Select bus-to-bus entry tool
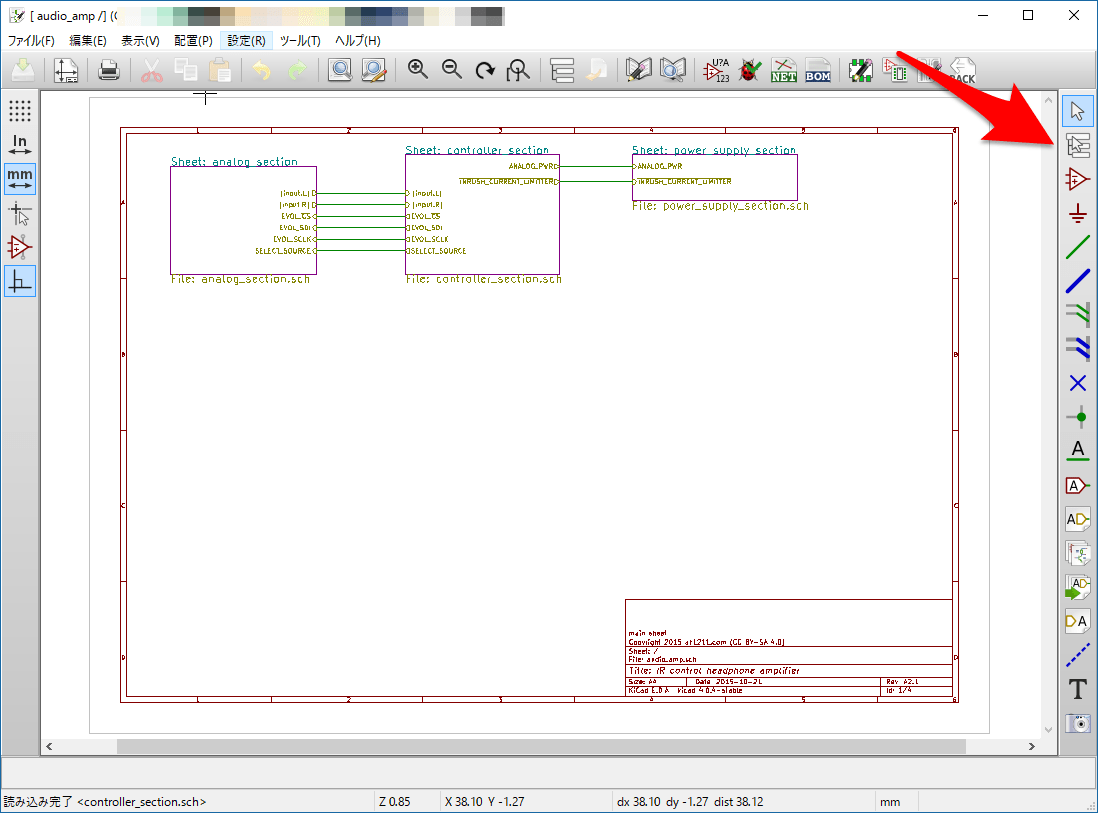This screenshot has height=813, width=1098. click(1078, 347)
